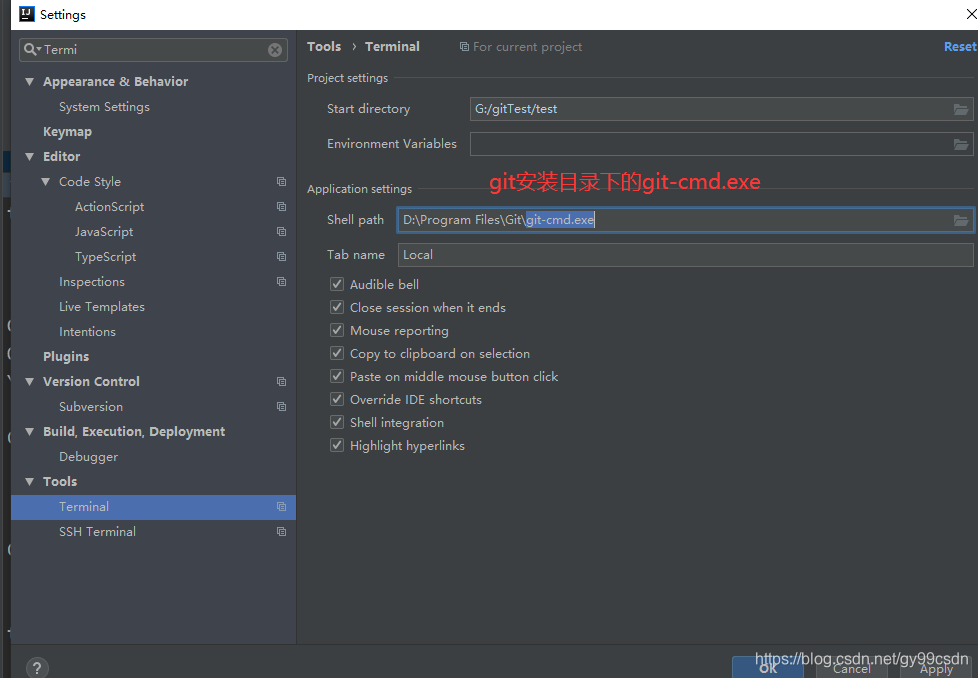This screenshot has width=978, height=678.
Task: Click project-level icon beside Inspections
Action: [x=281, y=281]
